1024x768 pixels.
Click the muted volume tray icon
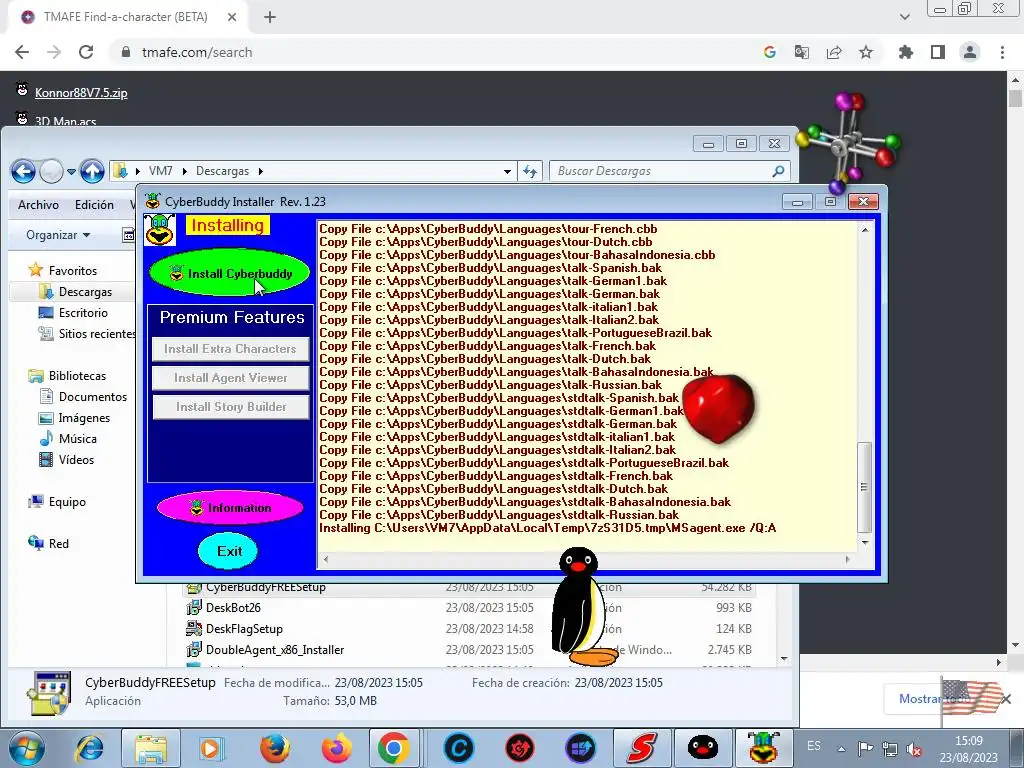914,750
